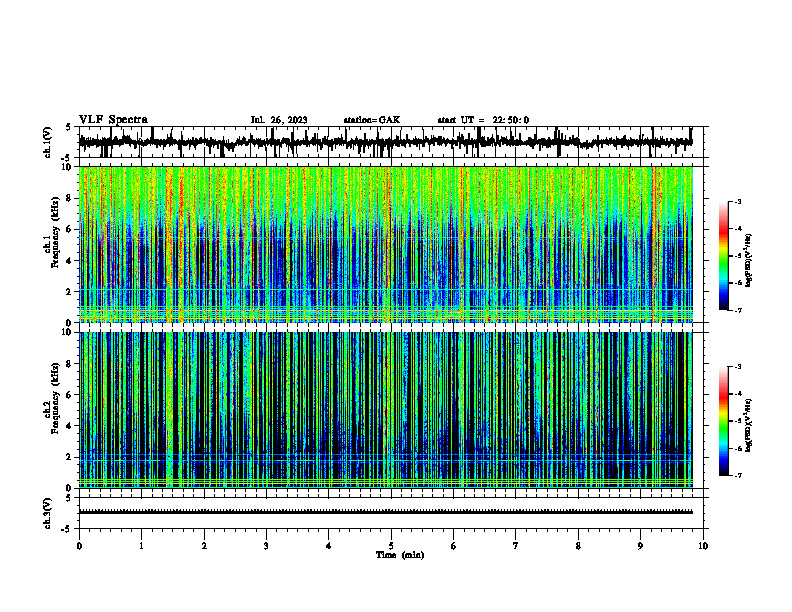792x612 pixels.
Task: Click time axis tick label "3"
Action: click(x=266, y=546)
